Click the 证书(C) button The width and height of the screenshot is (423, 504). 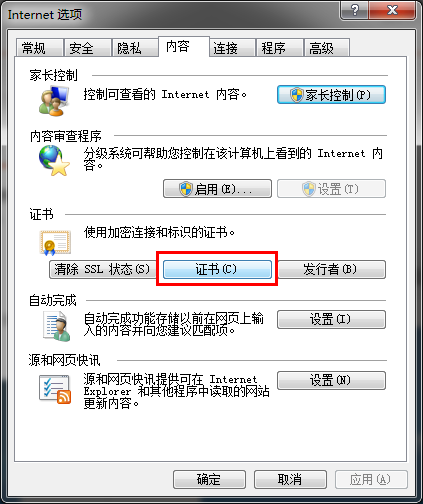[x=217, y=269]
